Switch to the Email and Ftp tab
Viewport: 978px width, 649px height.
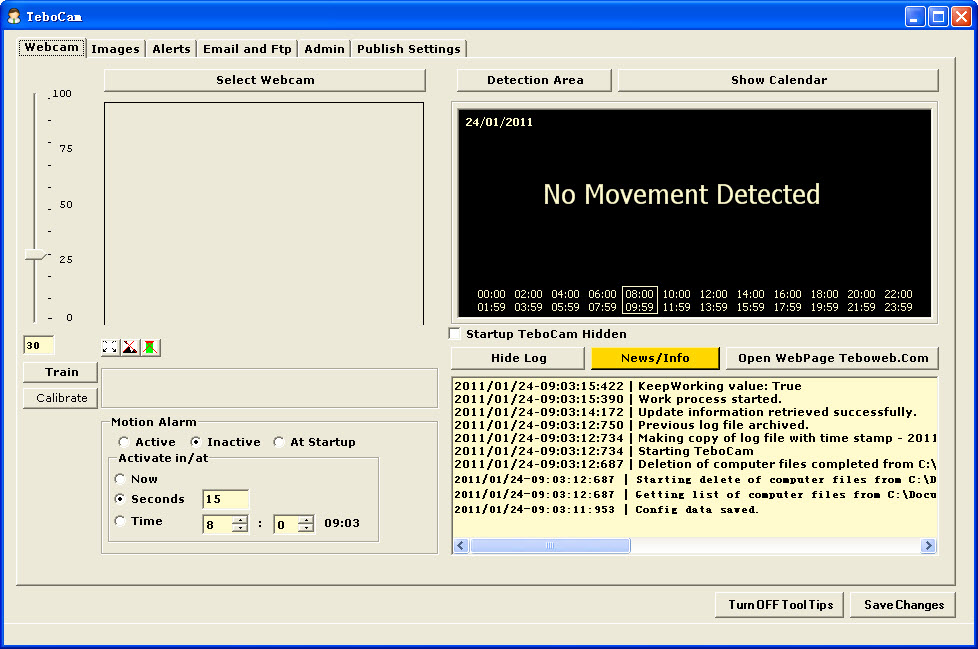247,49
